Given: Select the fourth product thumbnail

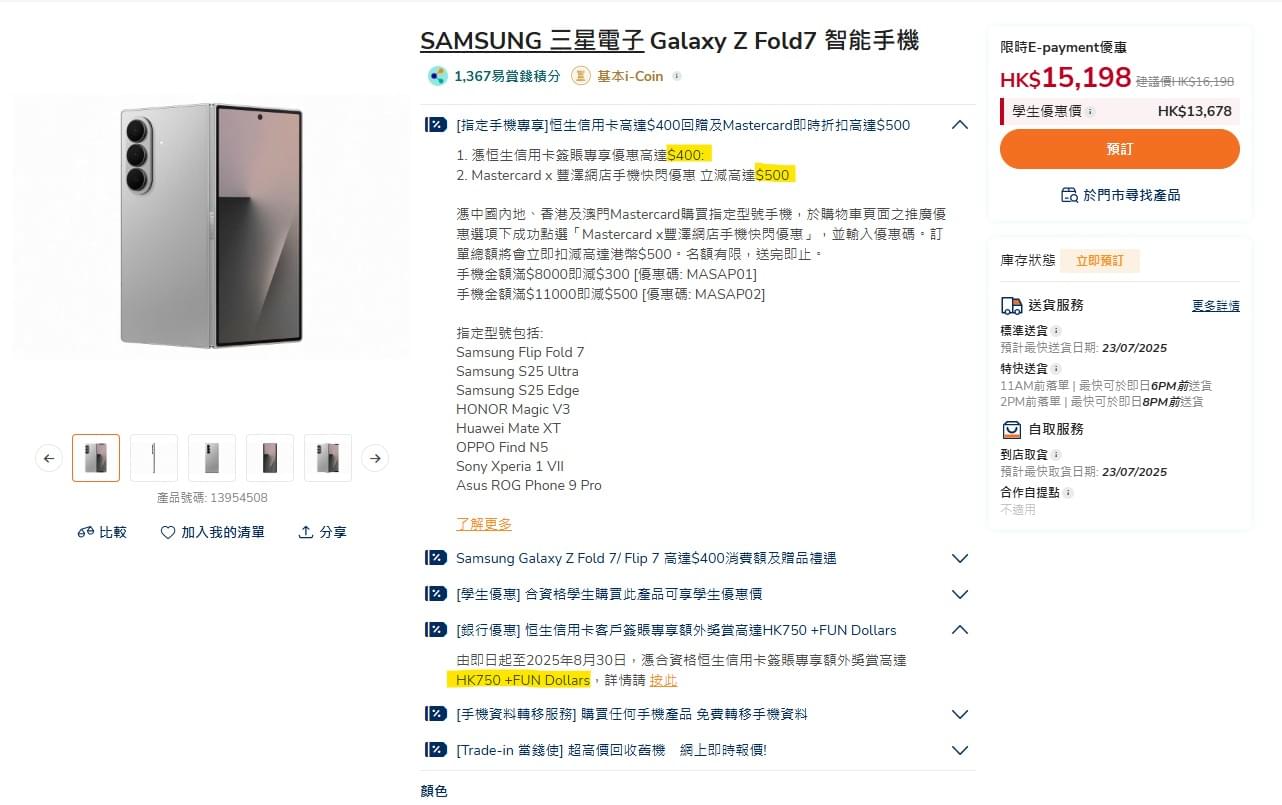Looking at the screenshot, I should (x=270, y=458).
